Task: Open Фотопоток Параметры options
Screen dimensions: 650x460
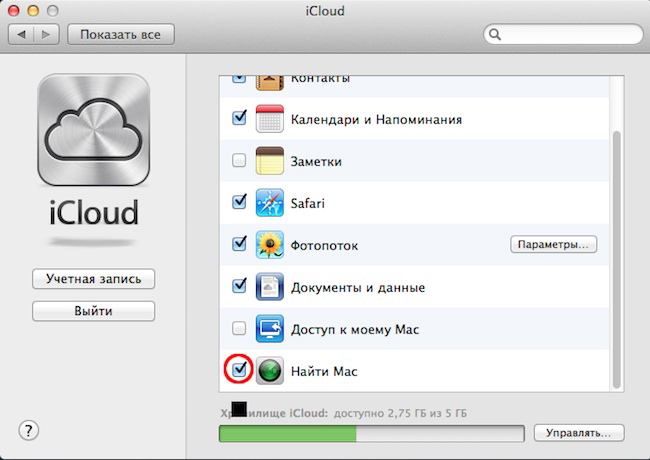Action: 553,244
